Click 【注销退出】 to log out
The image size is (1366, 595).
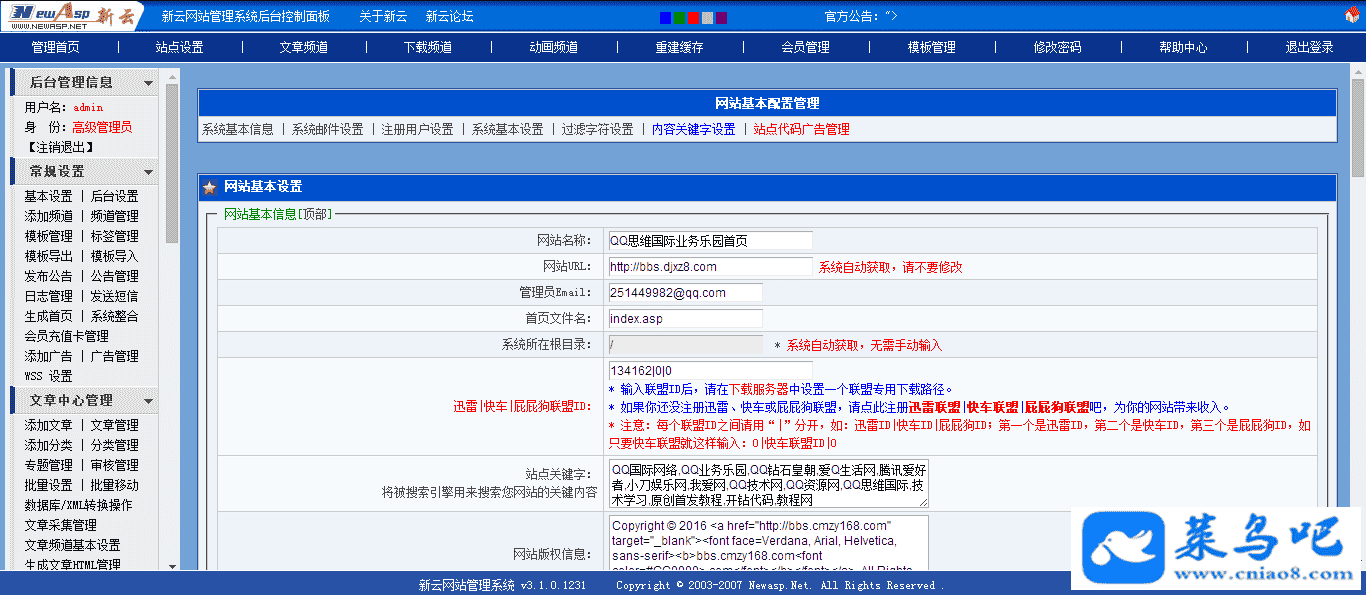click(x=59, y=147)
